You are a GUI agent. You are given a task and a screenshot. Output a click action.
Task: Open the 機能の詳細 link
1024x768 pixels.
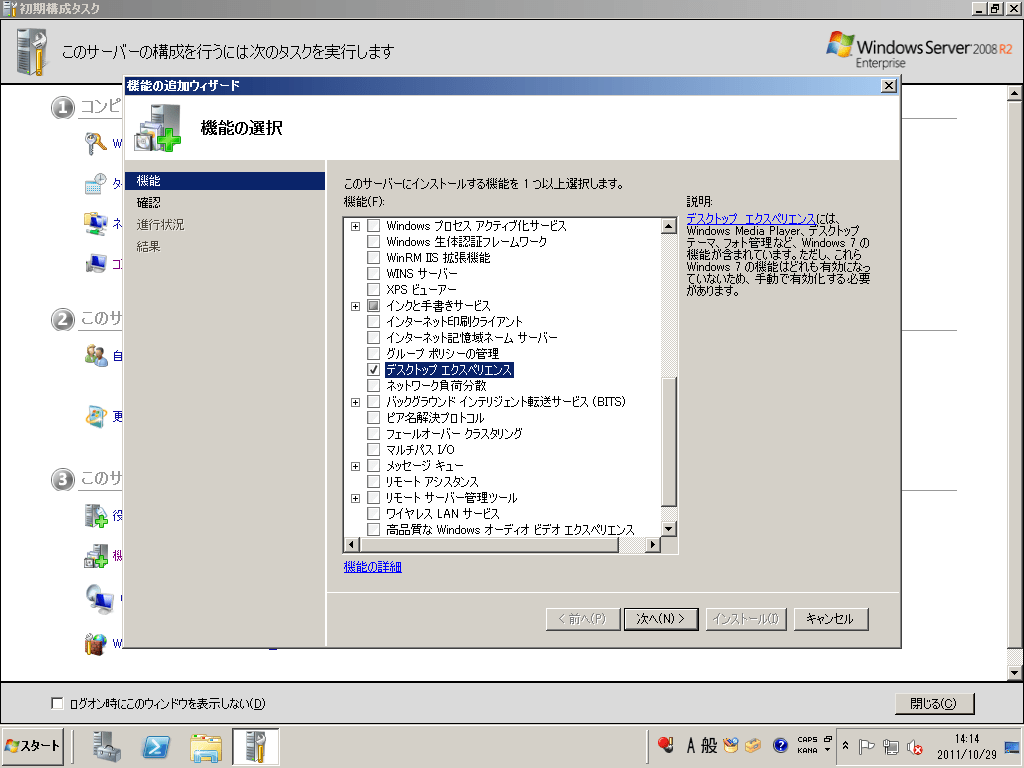click(x=372, y=567)
